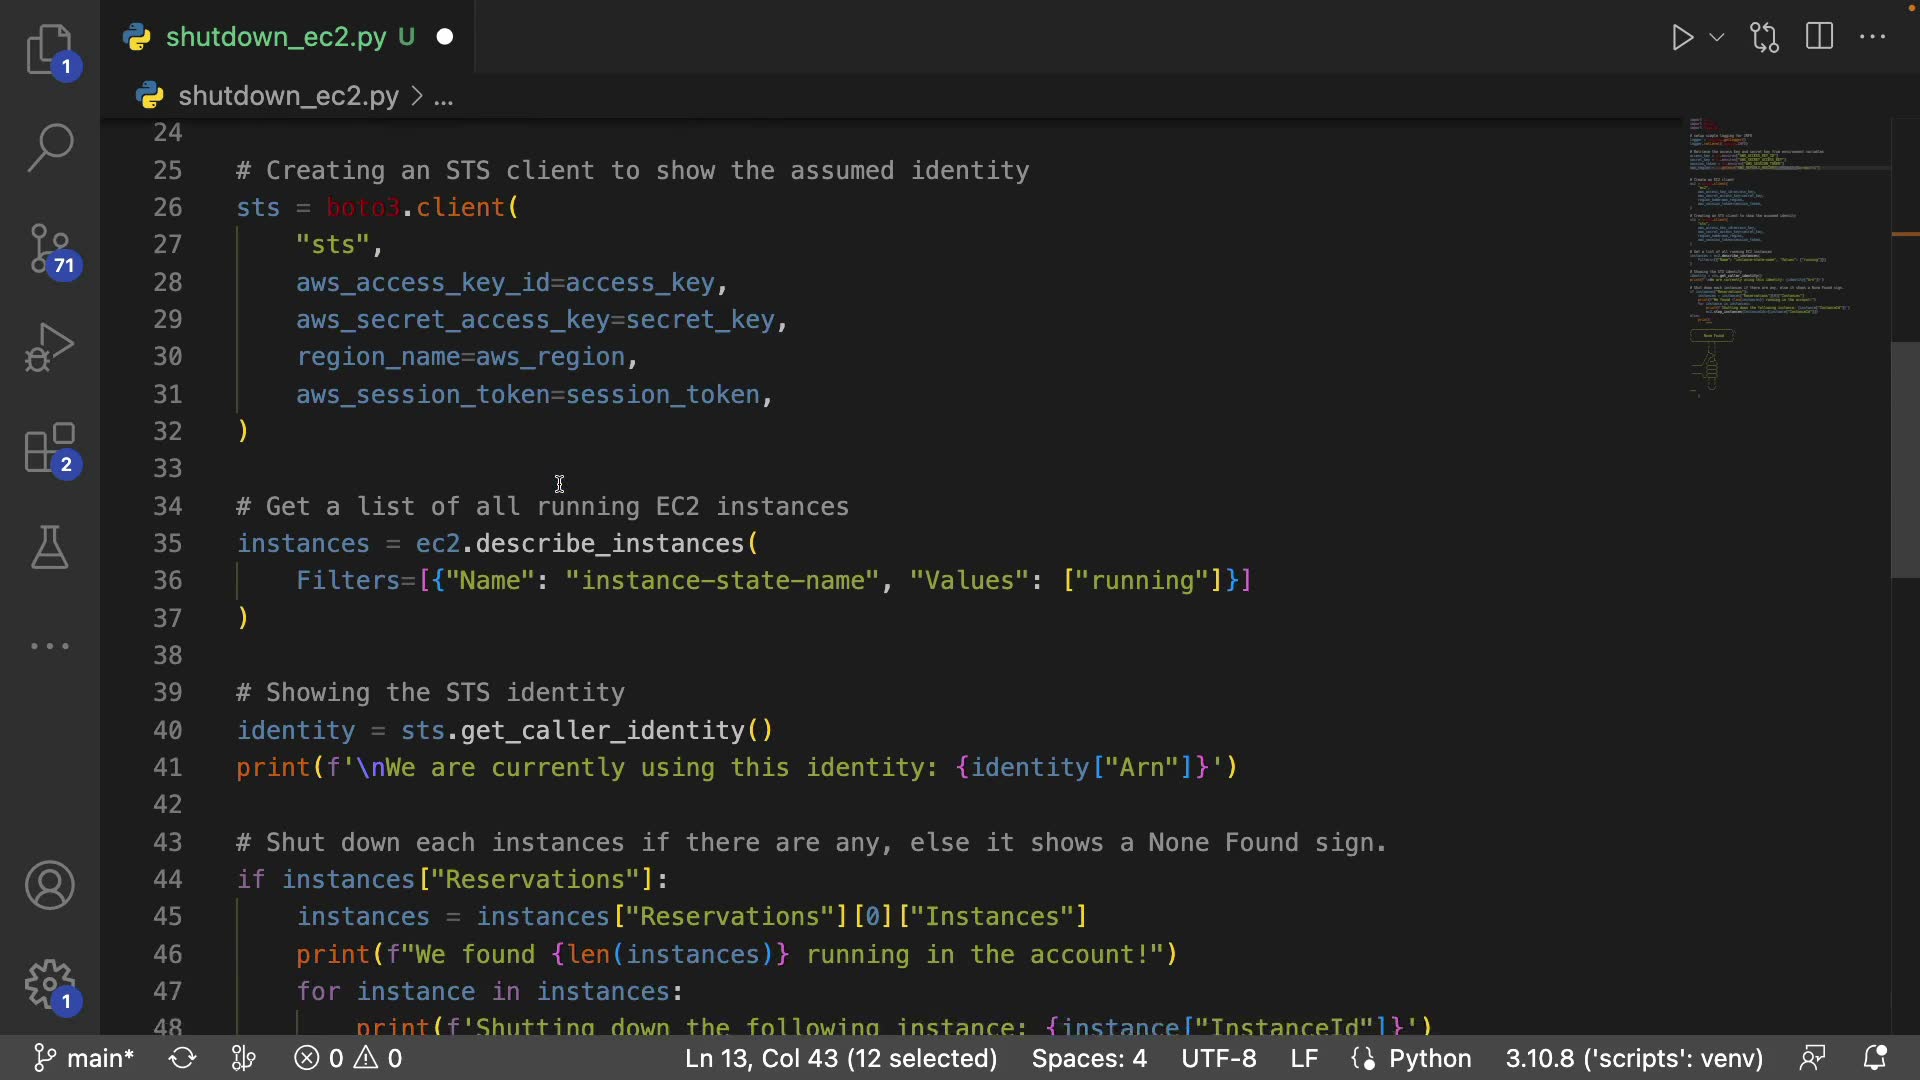Toggle split editor right
Screen dimensions: 1920x1080
[x=1819, y=38]
